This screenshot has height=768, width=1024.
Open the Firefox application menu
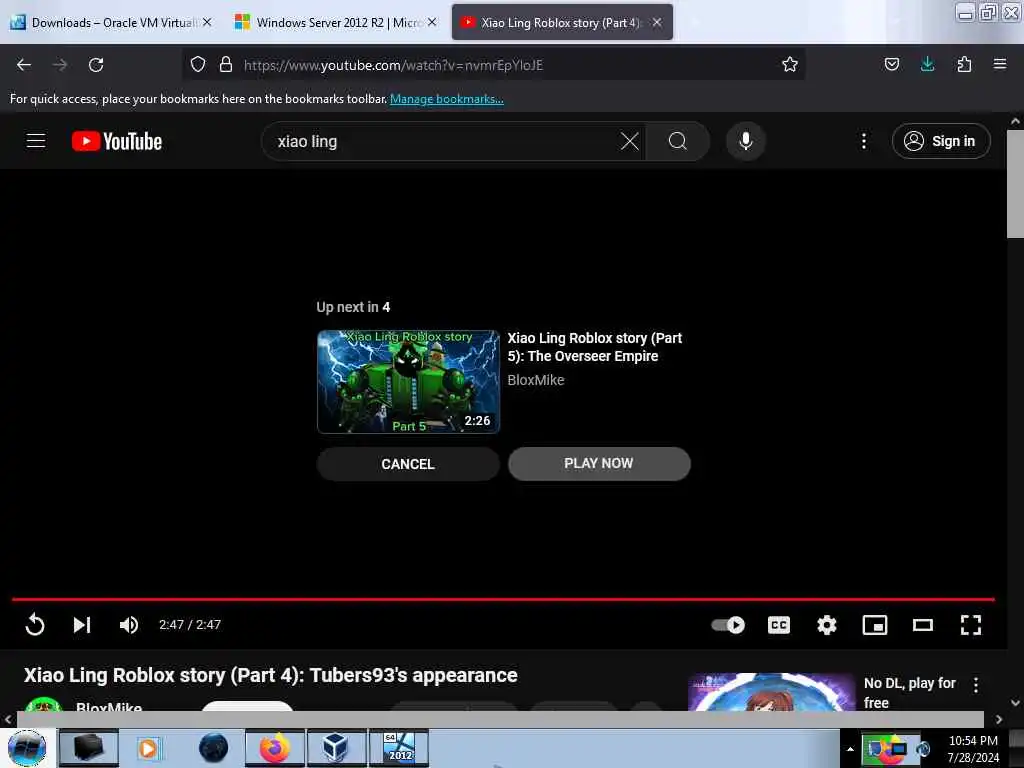point(1000,64)
